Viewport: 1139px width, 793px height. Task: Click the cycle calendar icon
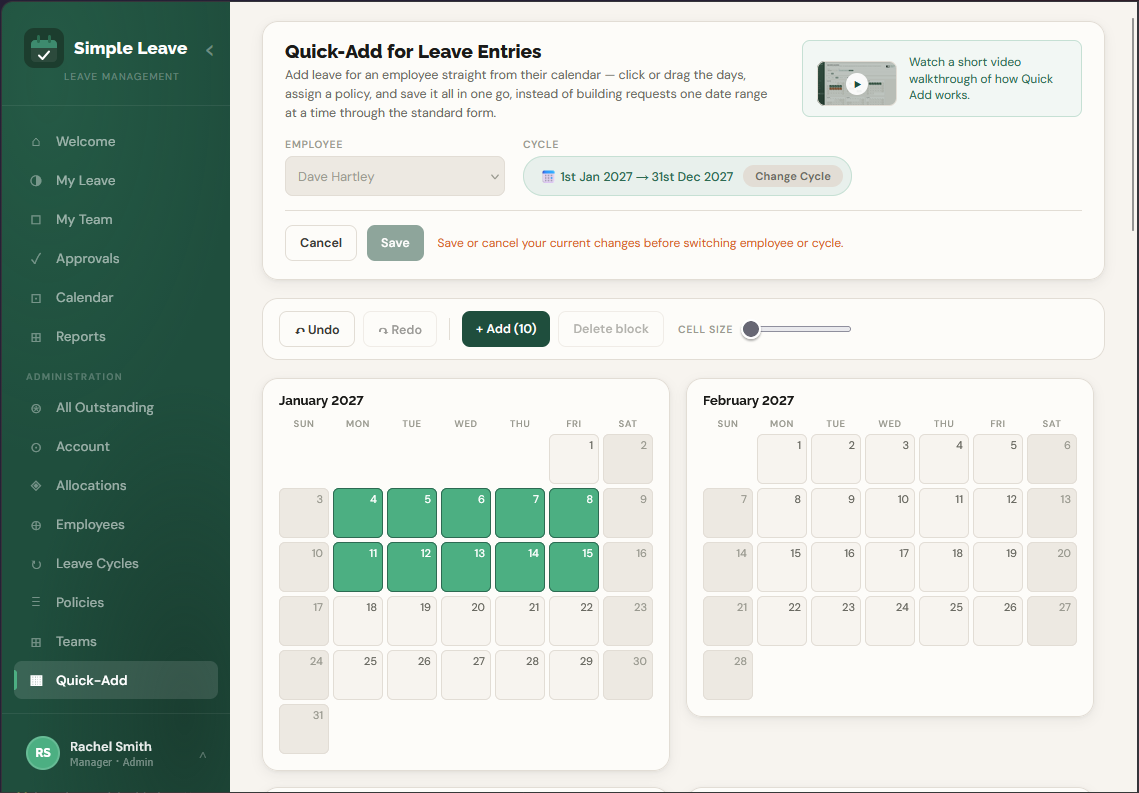pos(548,176)
